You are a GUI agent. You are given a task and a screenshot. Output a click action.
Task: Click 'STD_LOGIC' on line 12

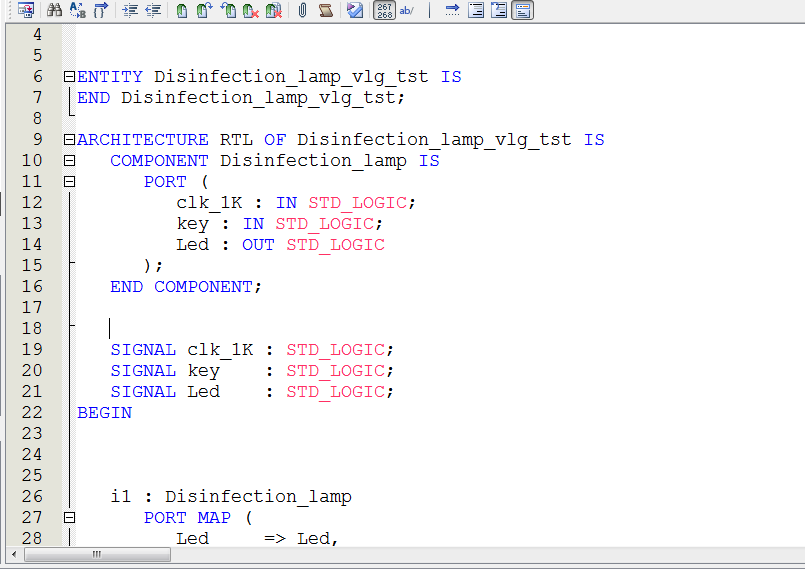point(357,203)
